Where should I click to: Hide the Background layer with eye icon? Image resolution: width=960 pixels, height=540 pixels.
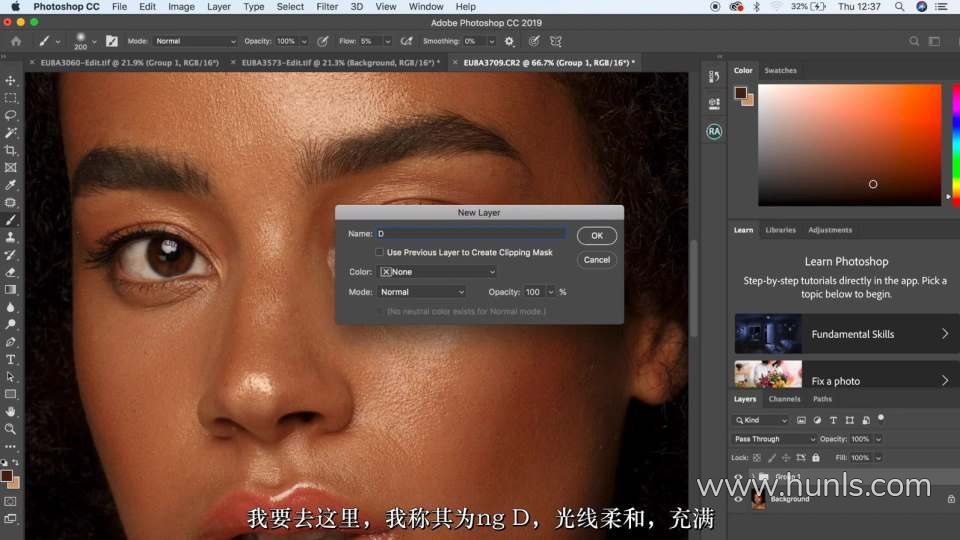739,498
